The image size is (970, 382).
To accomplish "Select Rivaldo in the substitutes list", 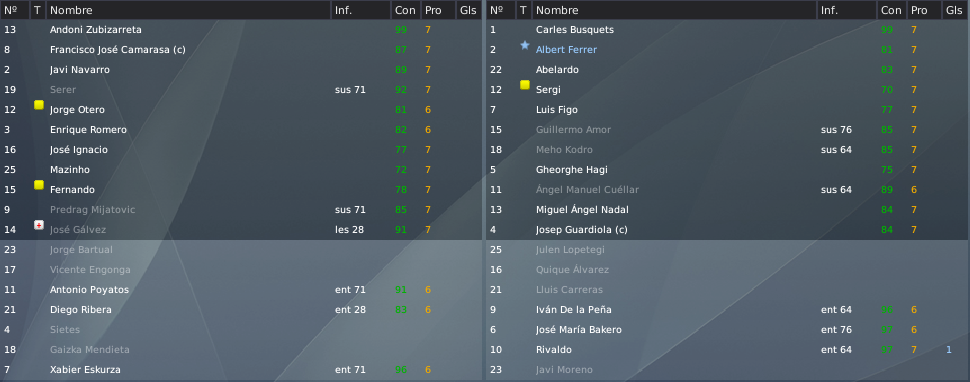I will coord(728,349).
